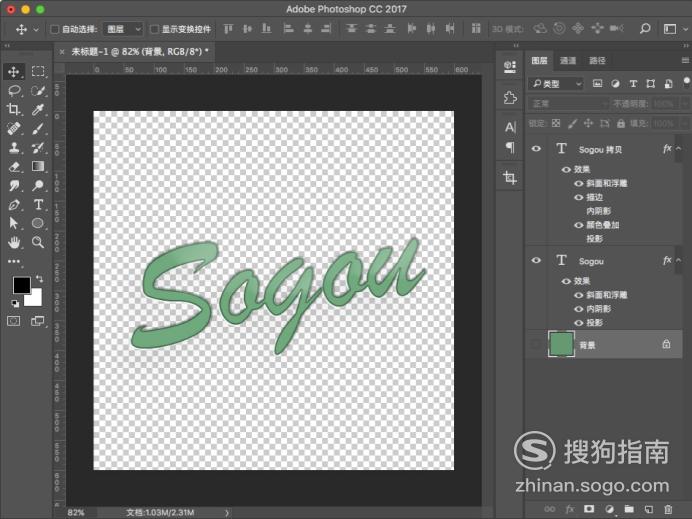Screen dimensions: 692x519
Task: Select the Gradient tool
Action: 38,166
